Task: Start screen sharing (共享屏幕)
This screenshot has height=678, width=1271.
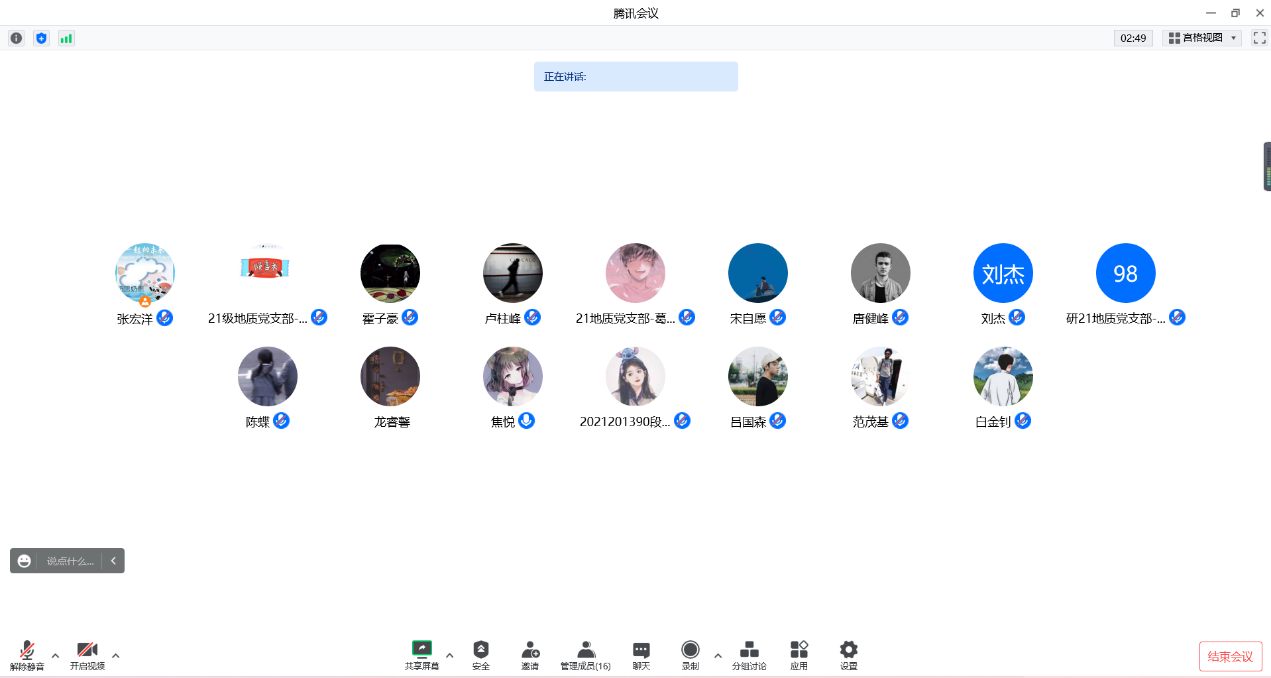Action: [x=421, y=655]
